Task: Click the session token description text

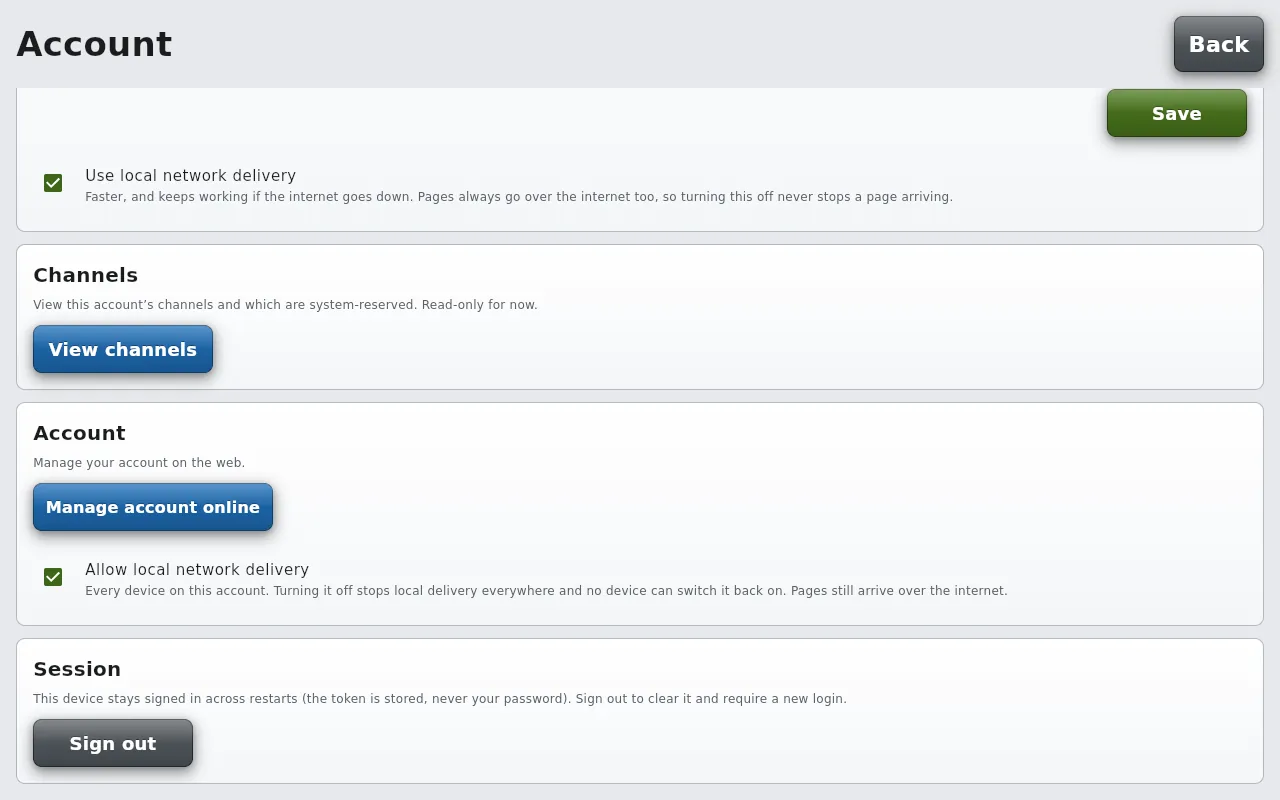Action: (x=440, y=699)
